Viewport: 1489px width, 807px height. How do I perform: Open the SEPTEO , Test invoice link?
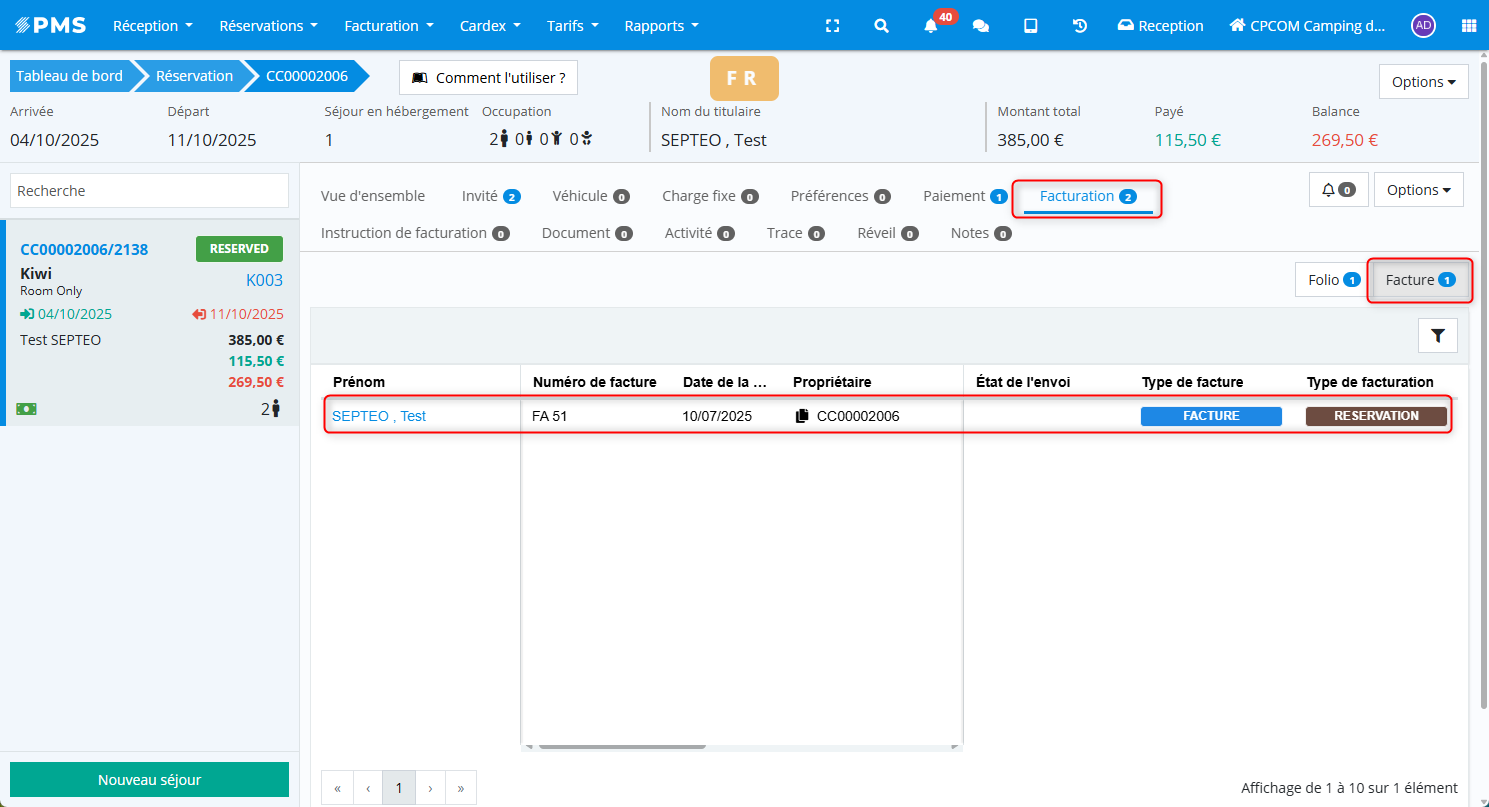tap(379, 416)
